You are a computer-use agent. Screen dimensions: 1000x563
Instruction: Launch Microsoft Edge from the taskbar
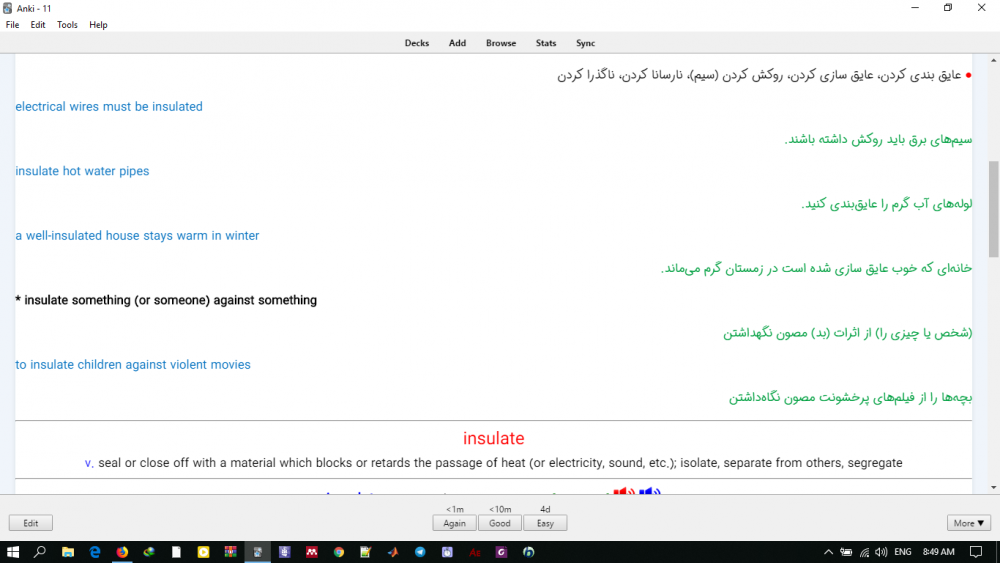click(95, 552)
